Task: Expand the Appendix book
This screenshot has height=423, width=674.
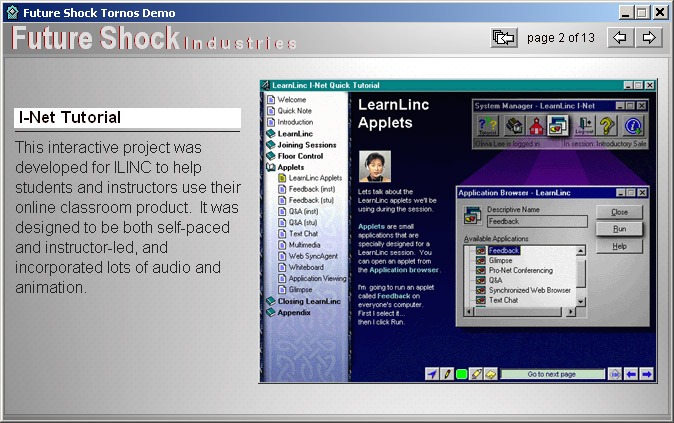Action: (271, 313)
